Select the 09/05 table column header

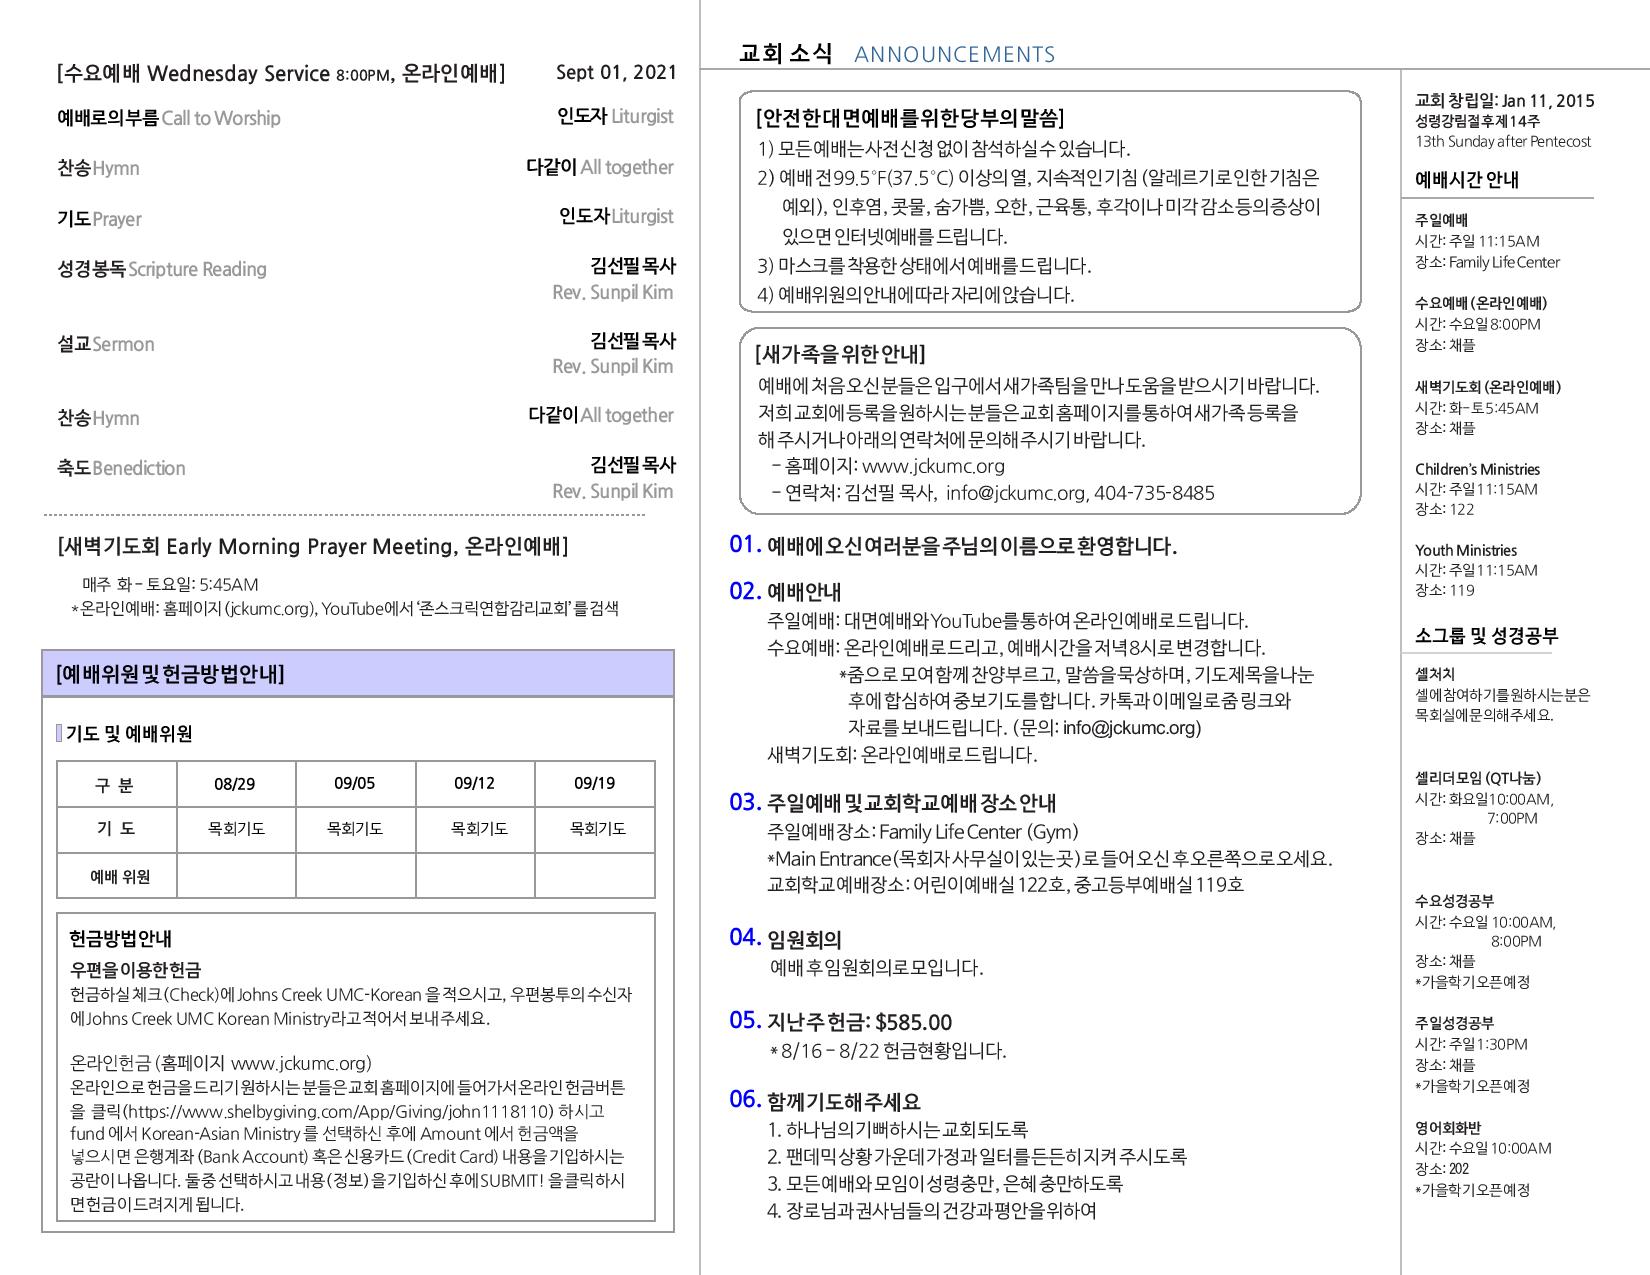(355, 784)
